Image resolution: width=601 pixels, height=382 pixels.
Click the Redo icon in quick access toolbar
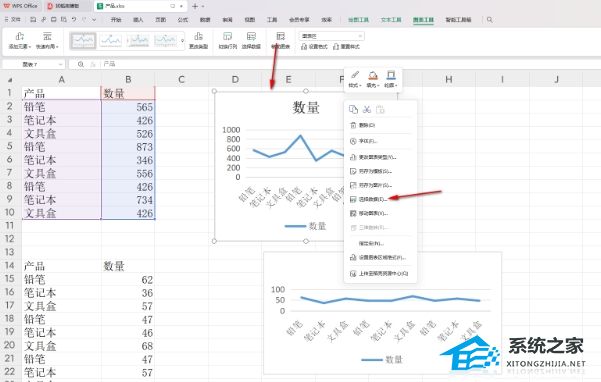click(84, 20)
